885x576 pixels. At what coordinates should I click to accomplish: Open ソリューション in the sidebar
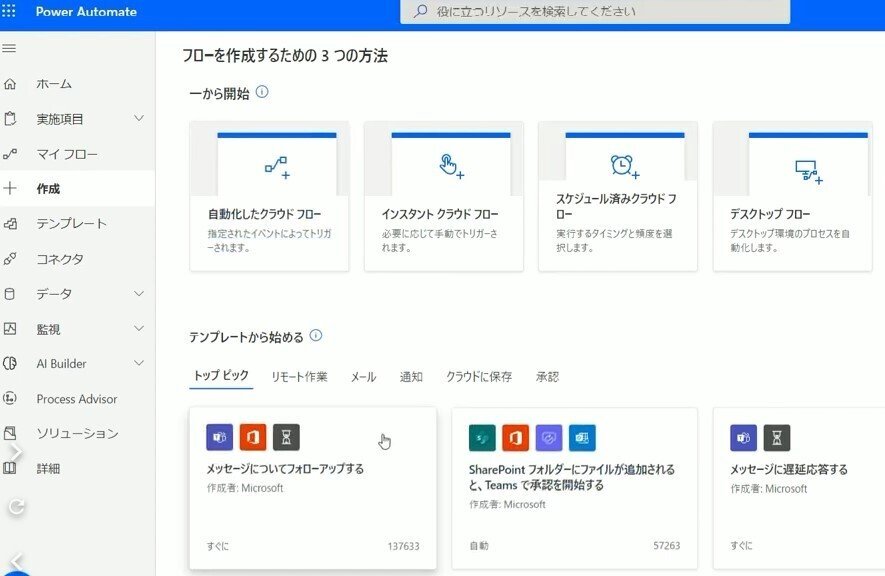tap(77, 433)
